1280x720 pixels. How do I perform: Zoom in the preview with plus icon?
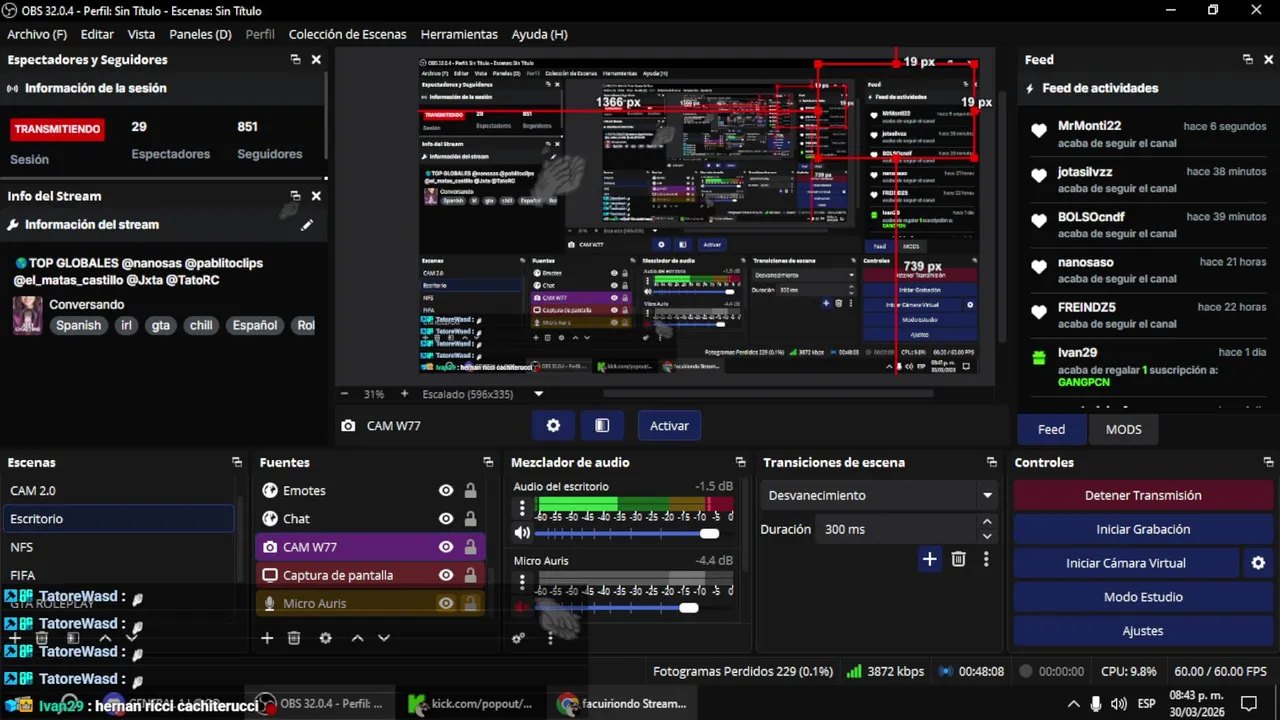pyautogui.click(x=404, y=394)
